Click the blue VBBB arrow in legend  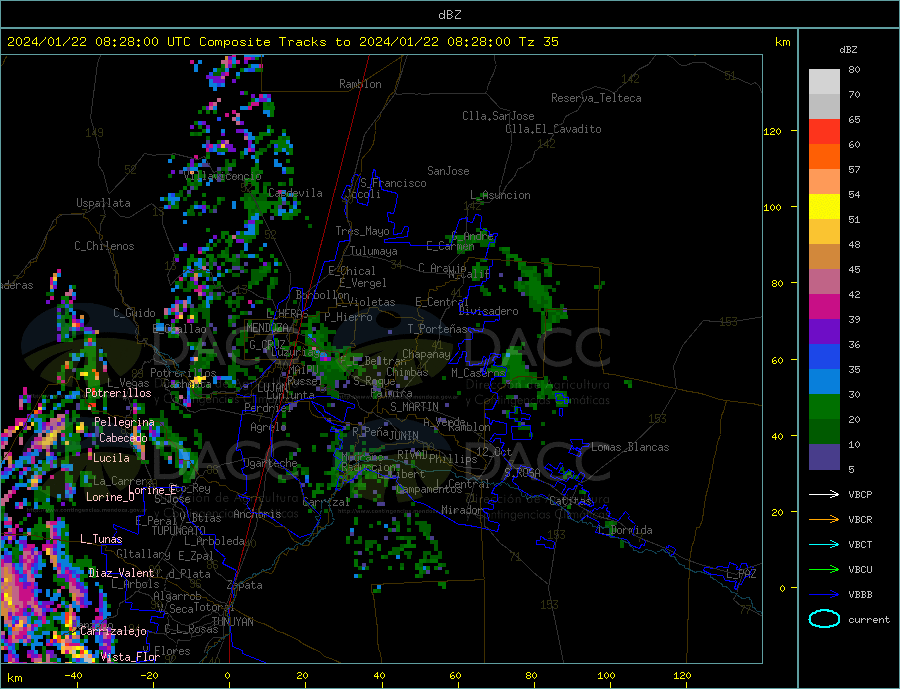click(824, 594)
